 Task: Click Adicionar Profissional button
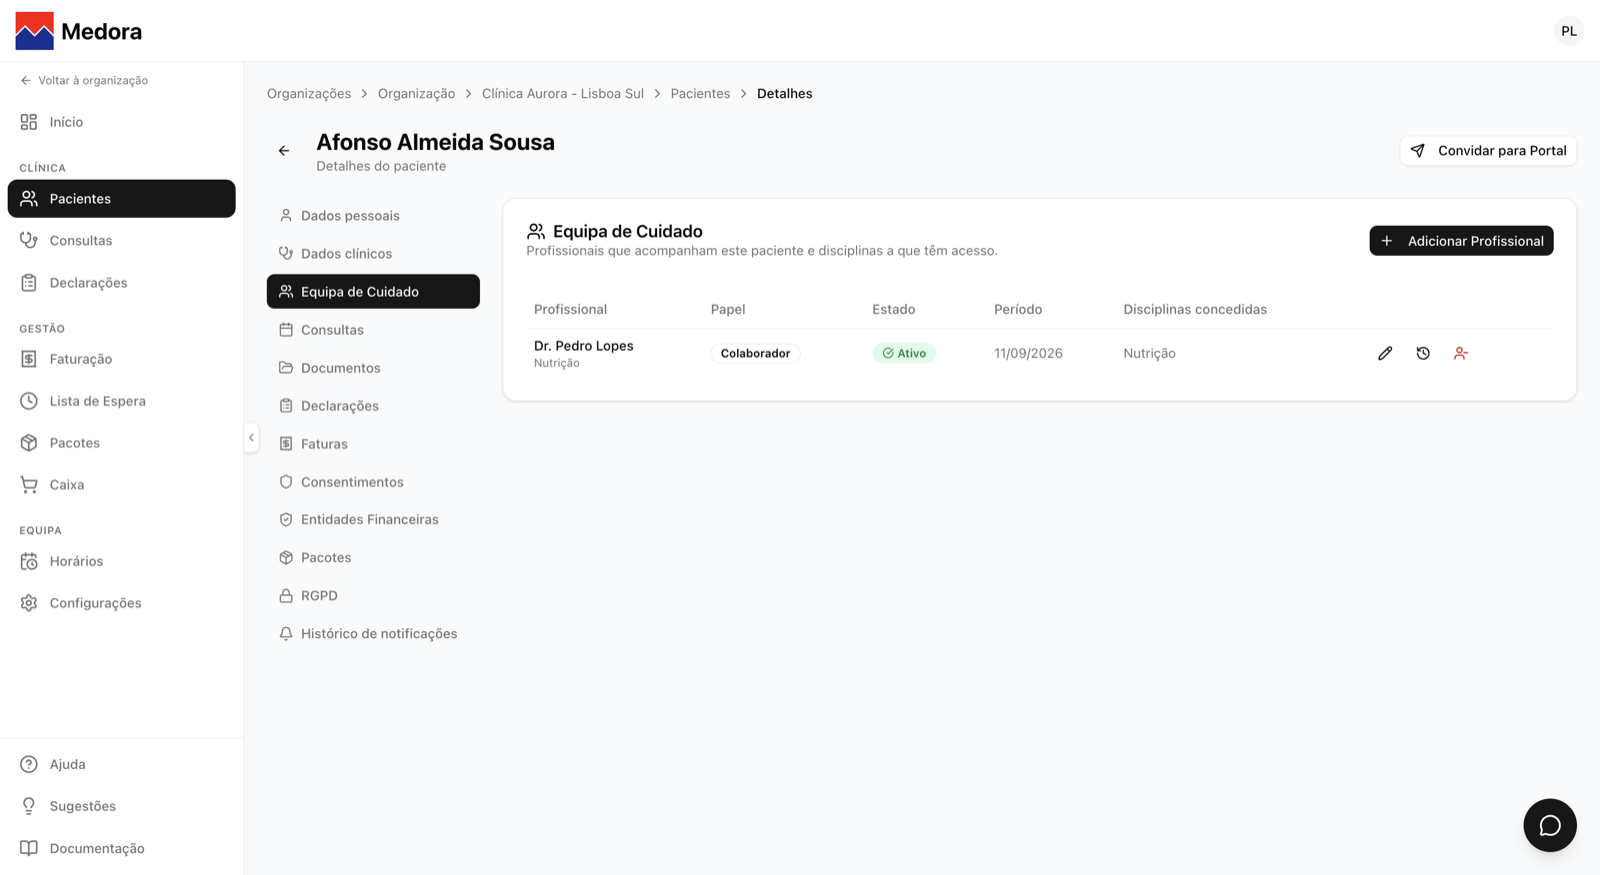[1461, 241]
